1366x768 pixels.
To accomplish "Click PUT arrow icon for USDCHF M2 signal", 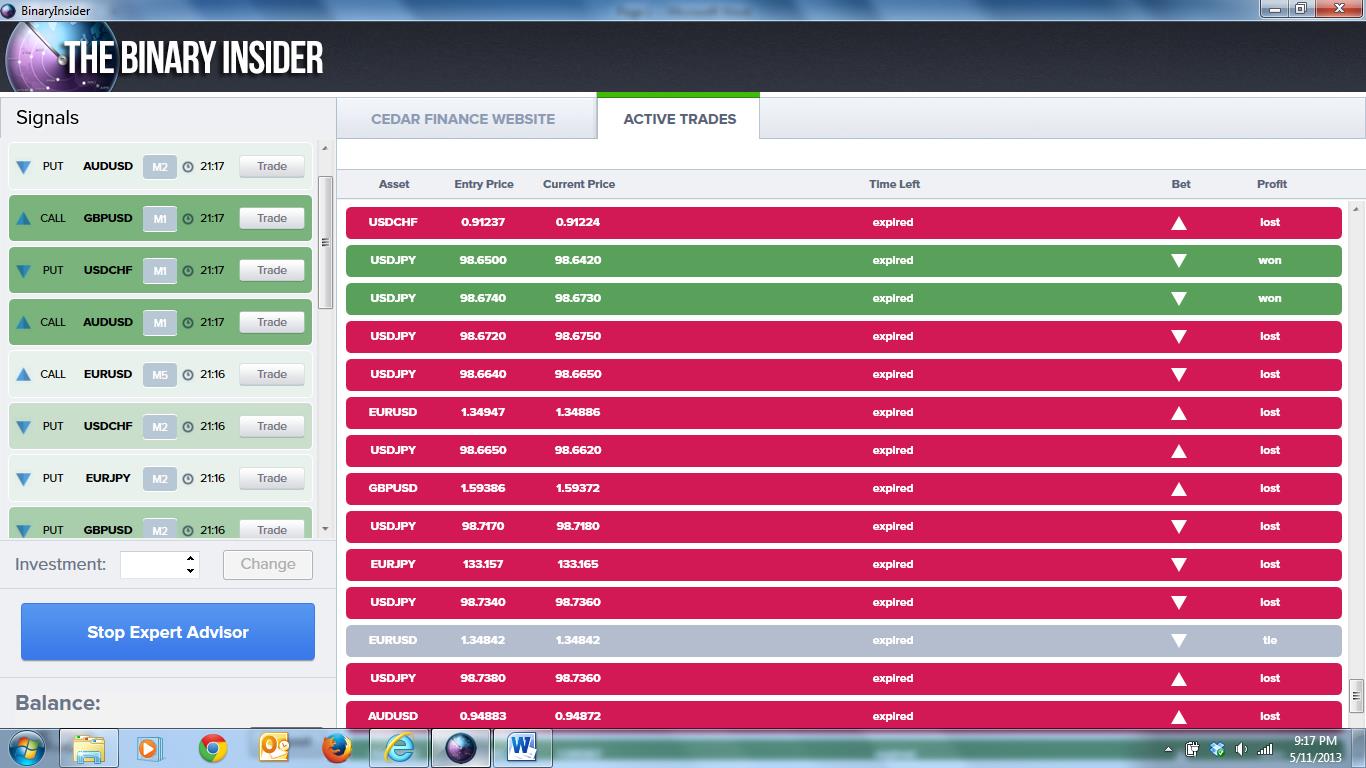I will pyautogui.click(x=24, y=427).
